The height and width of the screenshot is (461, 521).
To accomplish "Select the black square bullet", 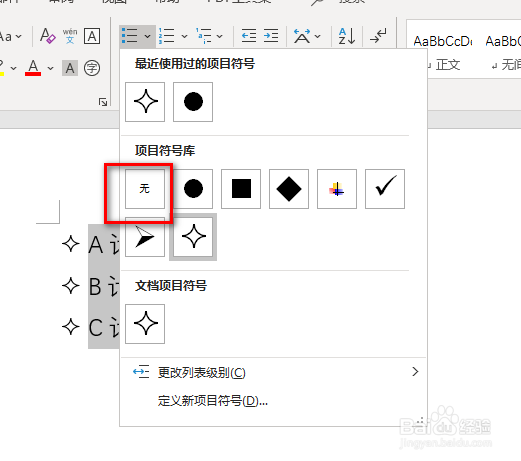I will (x=241, y=189).
